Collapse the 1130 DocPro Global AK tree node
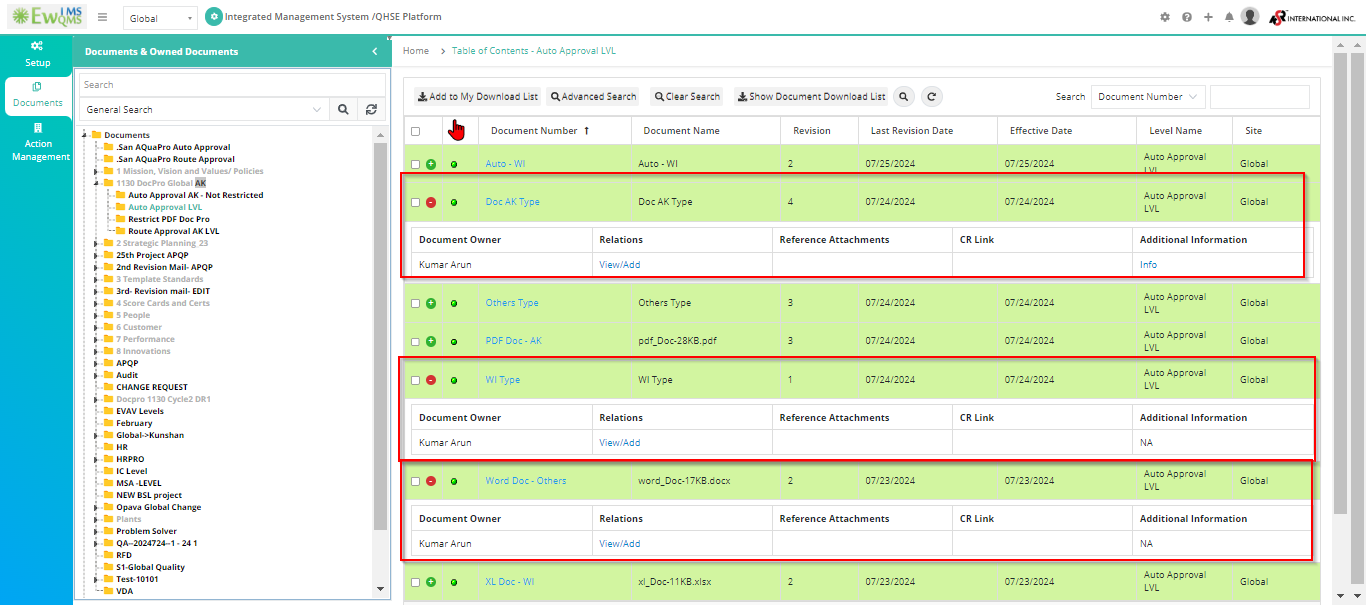1366x605 pixels. pyautogui.click(x=97, y=183)
